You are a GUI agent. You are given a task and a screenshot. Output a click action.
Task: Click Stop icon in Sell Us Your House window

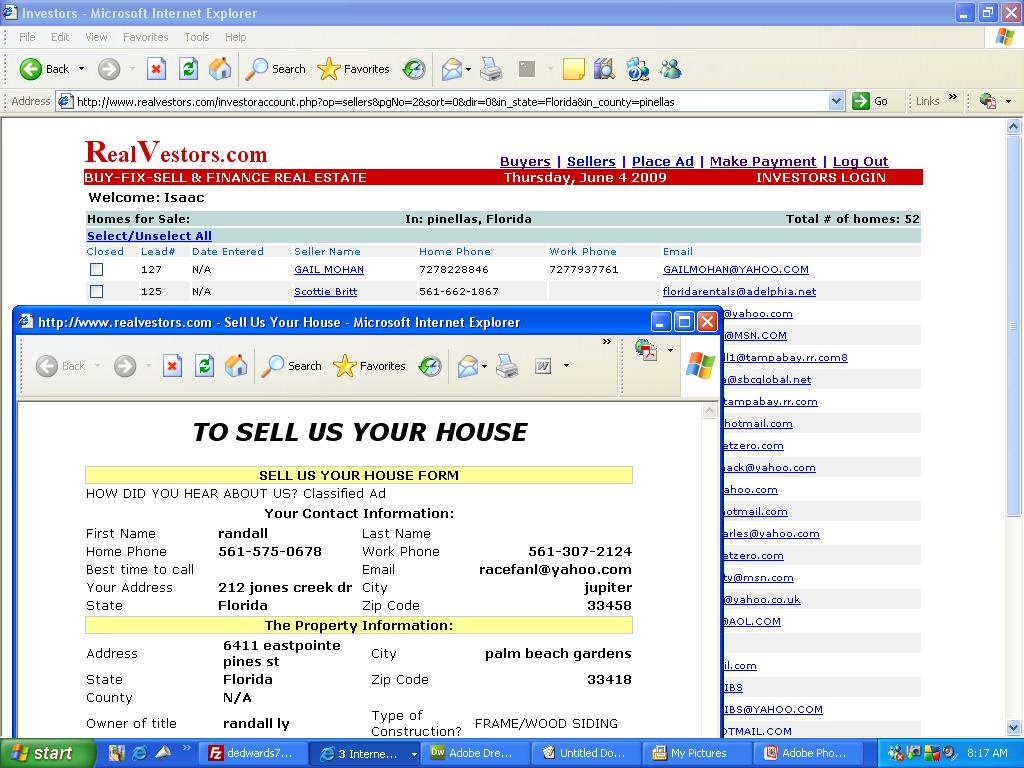(172, 366)
